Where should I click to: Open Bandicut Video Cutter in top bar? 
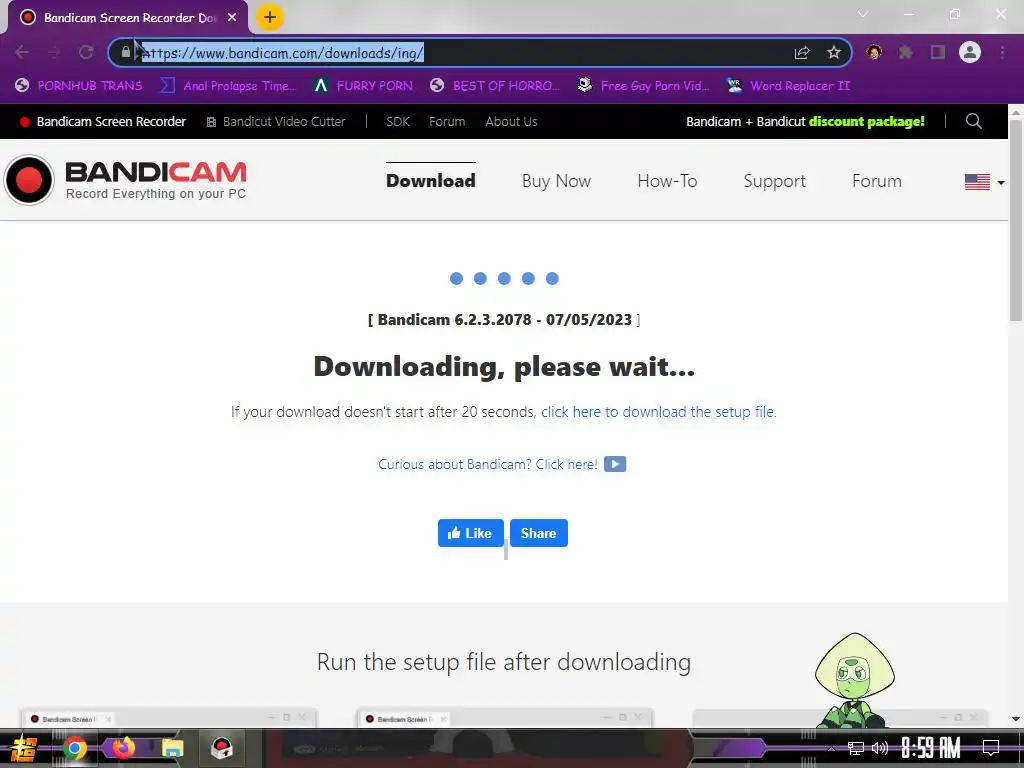pyautogui.click(x=276, y=121)
